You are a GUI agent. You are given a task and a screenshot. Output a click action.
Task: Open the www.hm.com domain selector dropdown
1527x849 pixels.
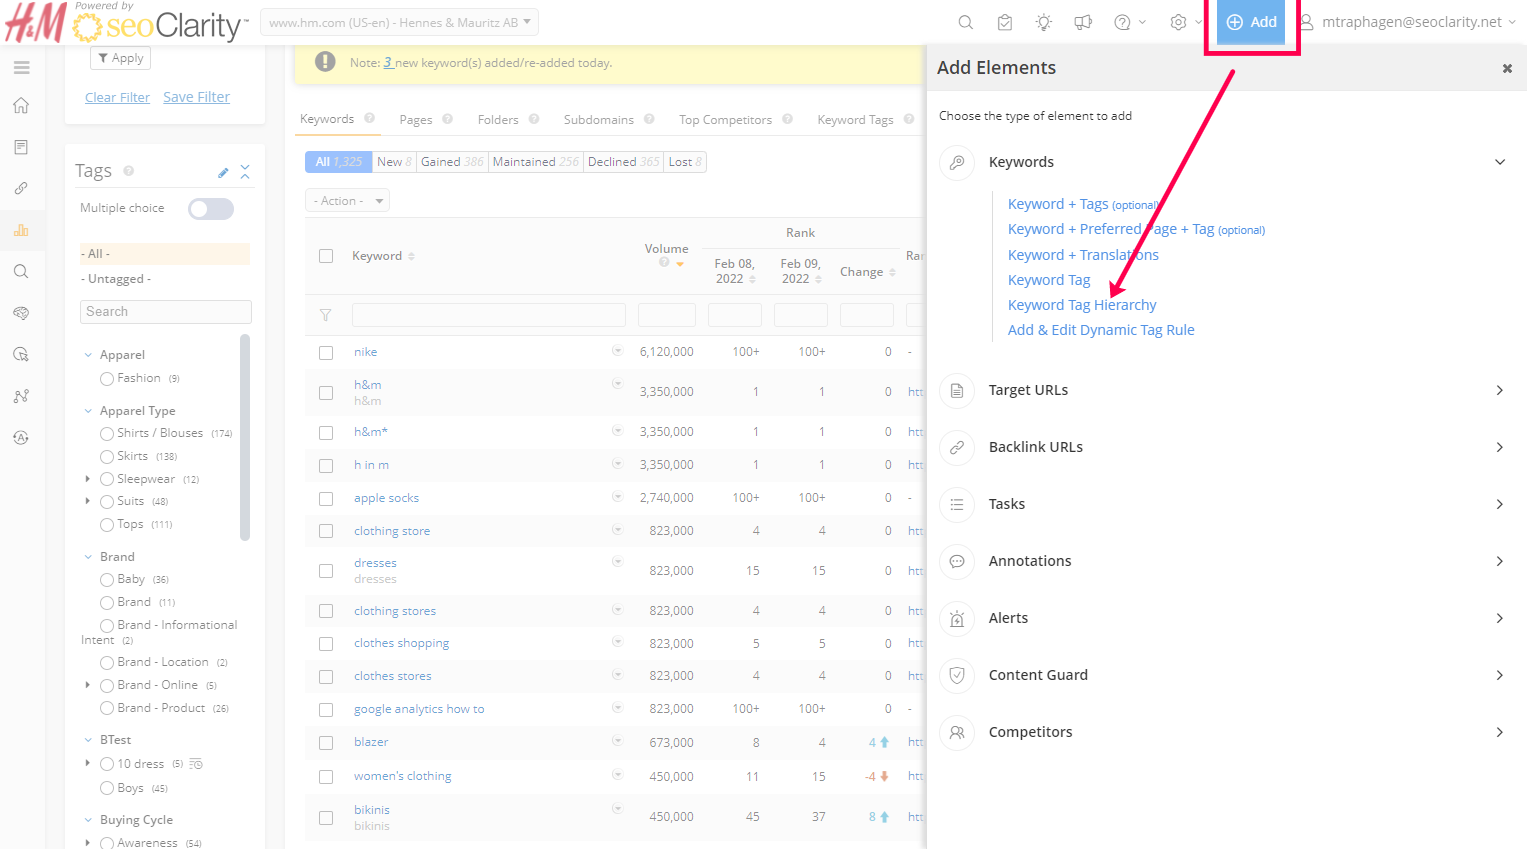pos(399,22)
